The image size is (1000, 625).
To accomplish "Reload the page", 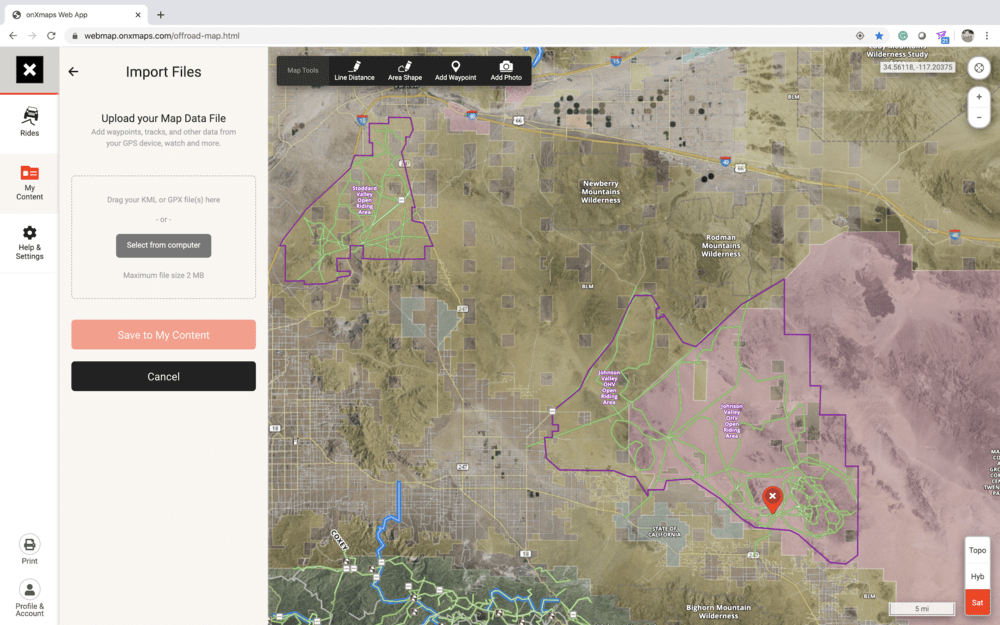I will point(51,36).
